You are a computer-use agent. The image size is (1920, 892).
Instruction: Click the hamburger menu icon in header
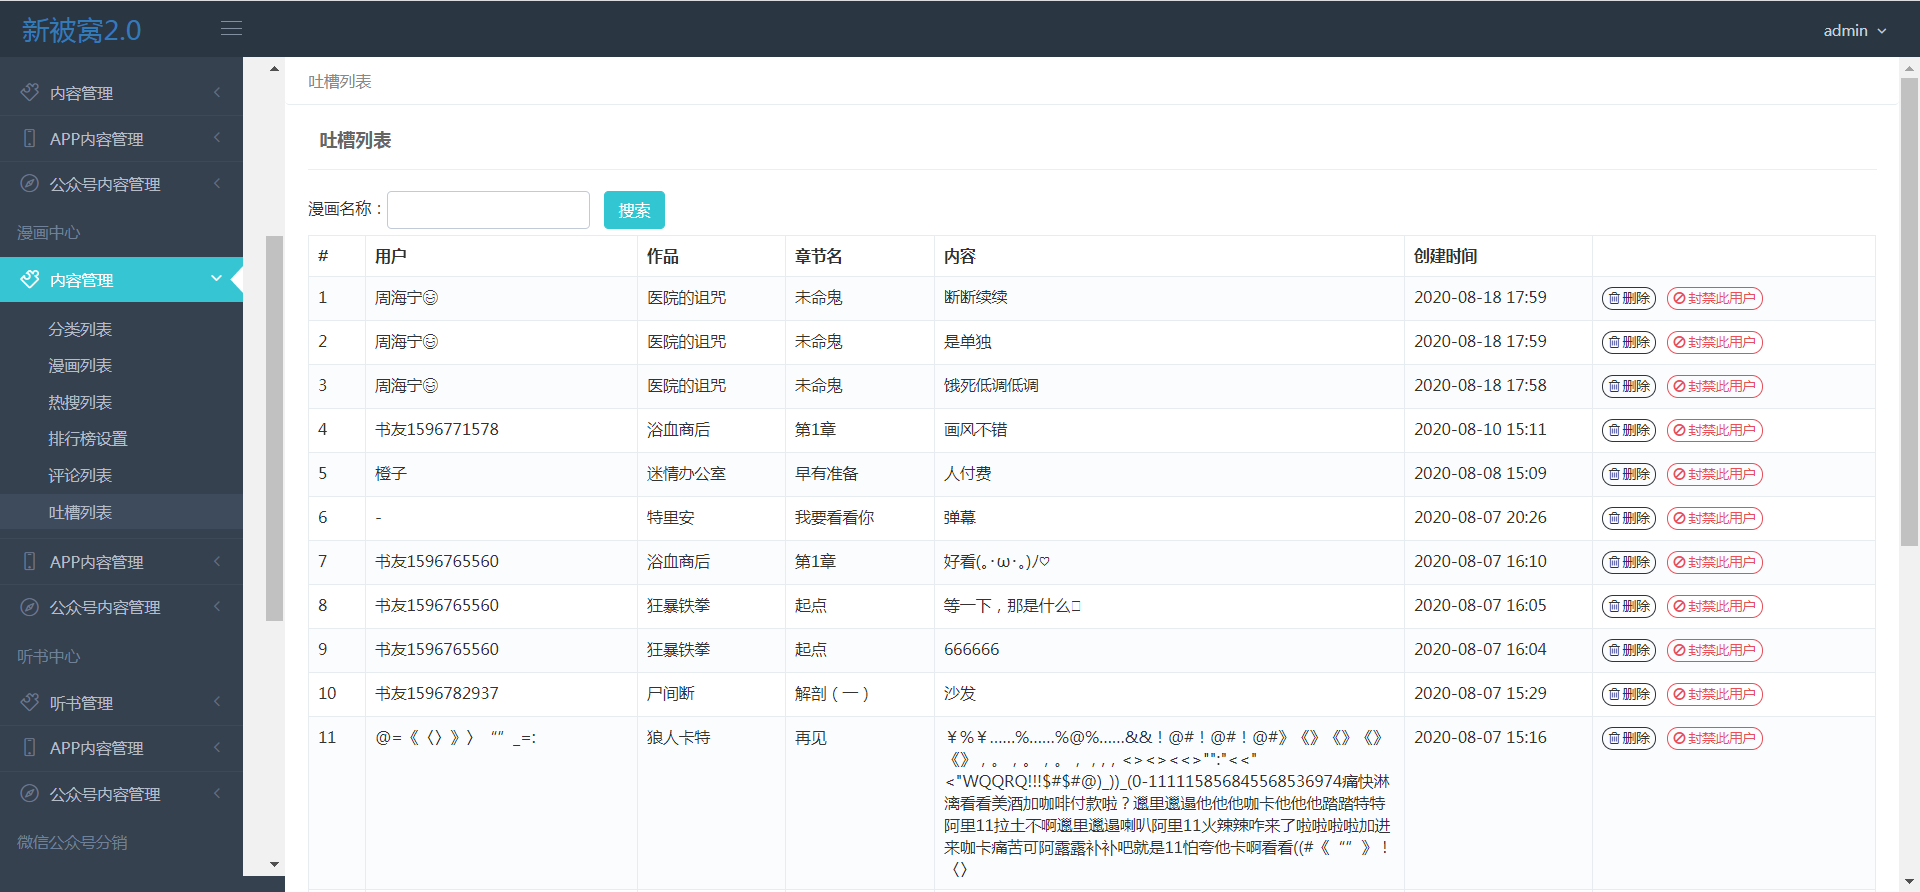click(x=231, y=28)
